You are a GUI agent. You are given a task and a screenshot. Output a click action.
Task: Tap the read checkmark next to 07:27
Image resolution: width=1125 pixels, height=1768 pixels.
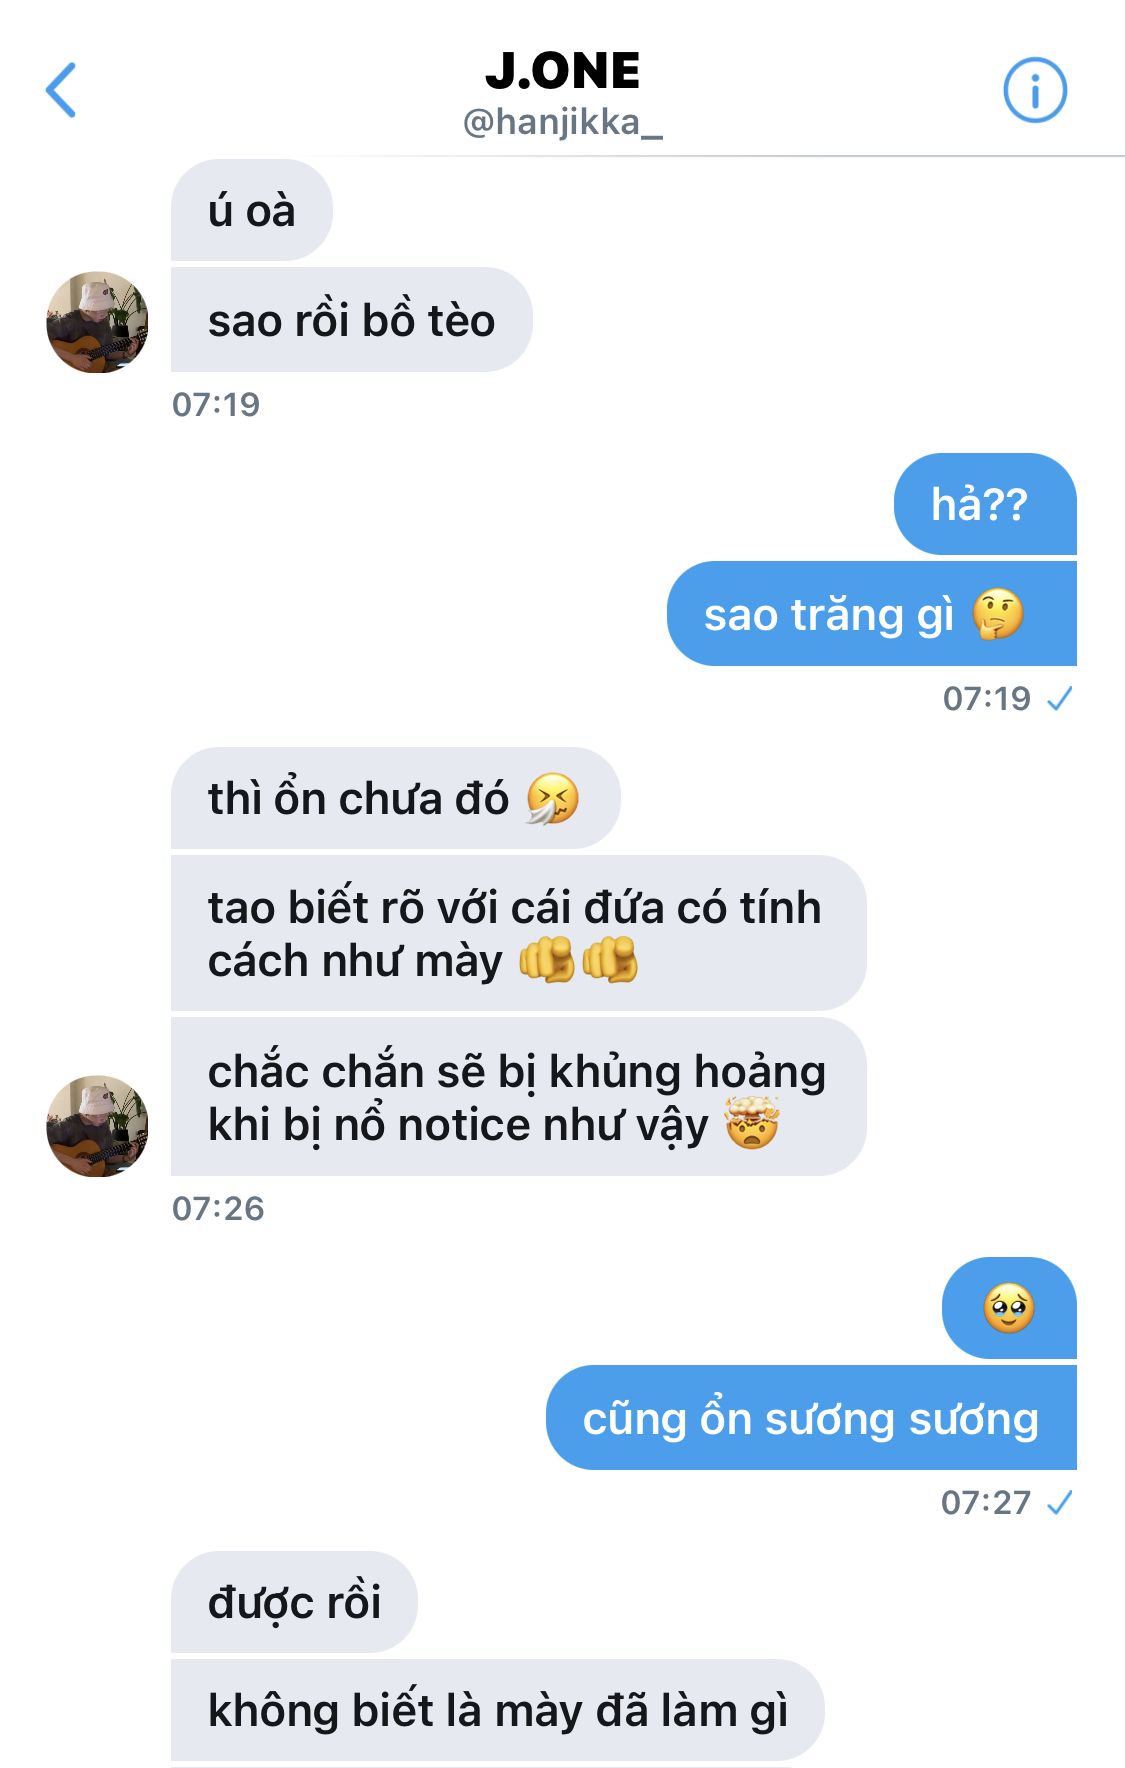tap(1059, 1503)
